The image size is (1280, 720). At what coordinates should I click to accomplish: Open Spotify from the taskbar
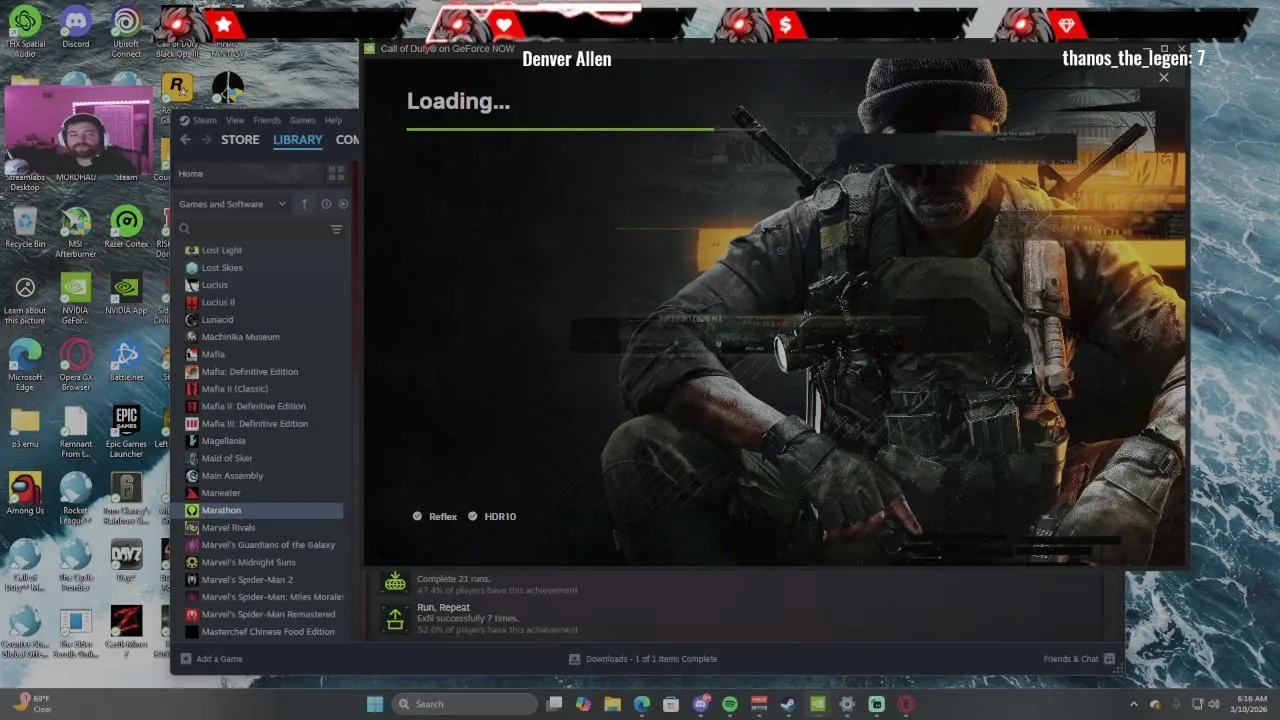729,704
